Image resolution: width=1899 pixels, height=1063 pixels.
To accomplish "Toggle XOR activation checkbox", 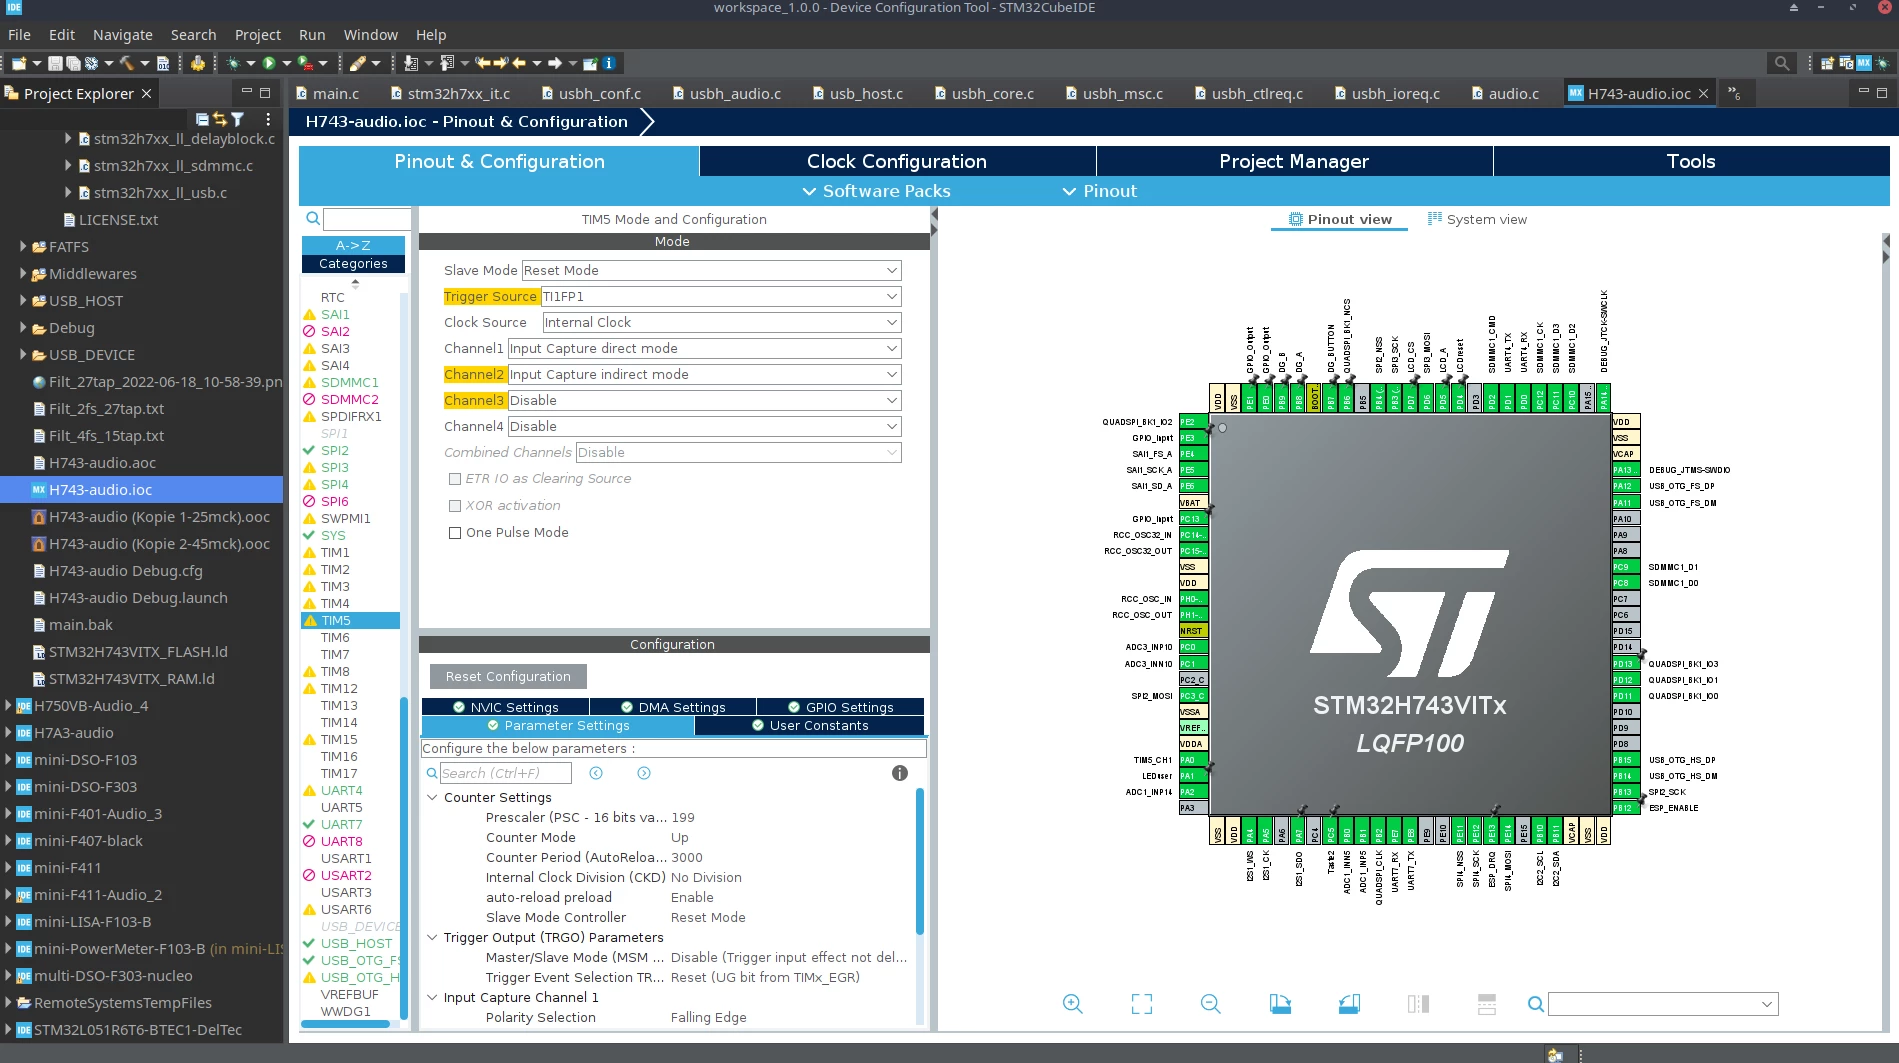I will click(x=455, y=506).
